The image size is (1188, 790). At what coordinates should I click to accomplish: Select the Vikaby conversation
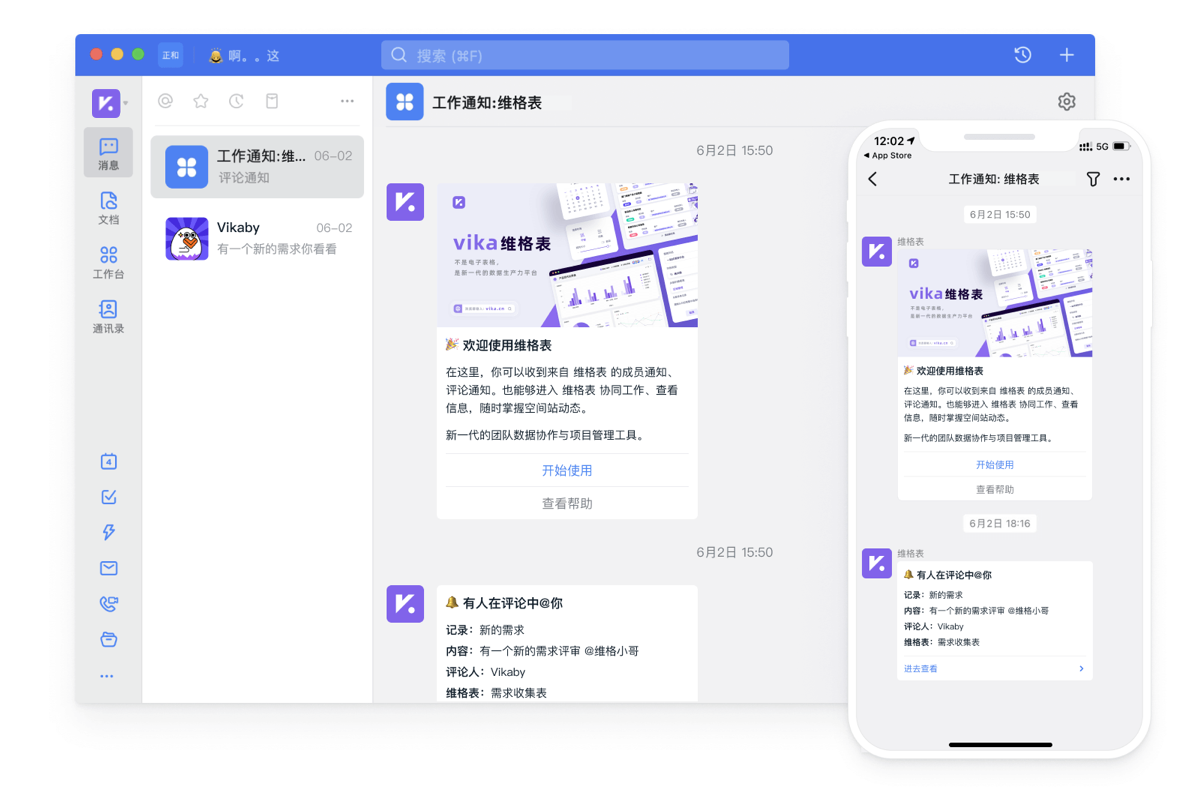point(257,238)
